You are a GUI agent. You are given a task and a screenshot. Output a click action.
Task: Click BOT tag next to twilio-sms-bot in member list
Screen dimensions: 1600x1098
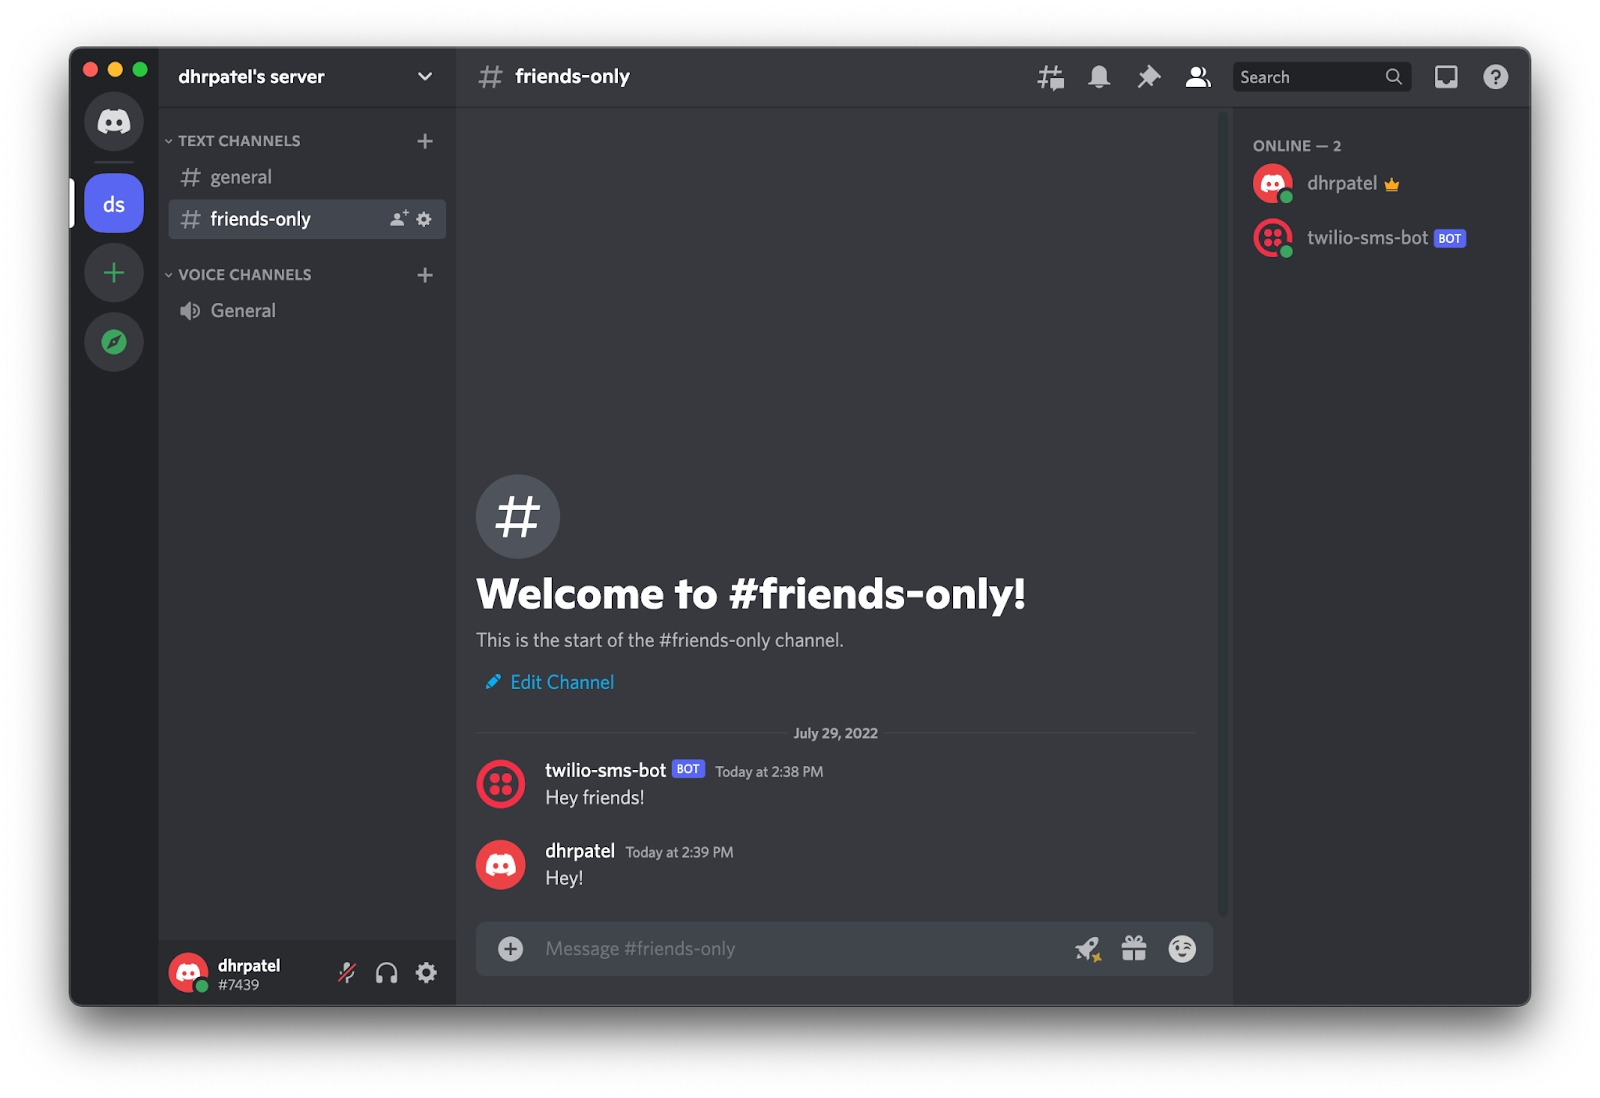point(1450,238)
